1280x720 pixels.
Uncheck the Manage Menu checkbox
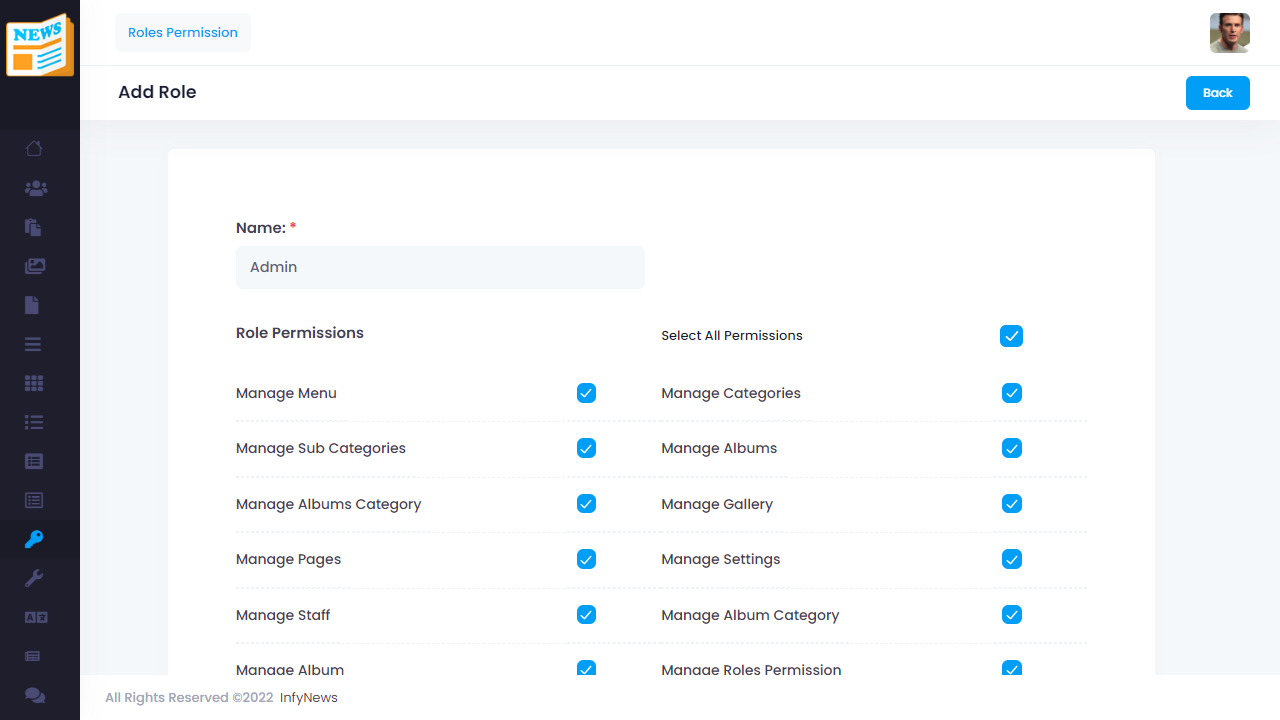[x=586, y=393]
